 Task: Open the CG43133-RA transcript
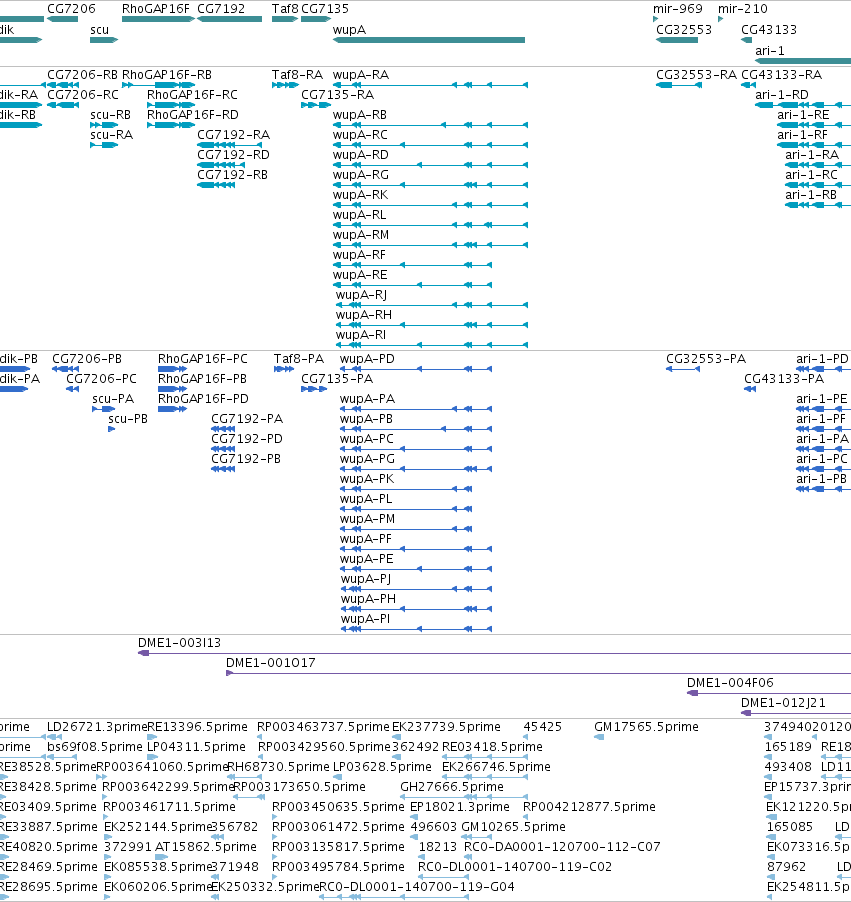[x=781, y=75]
